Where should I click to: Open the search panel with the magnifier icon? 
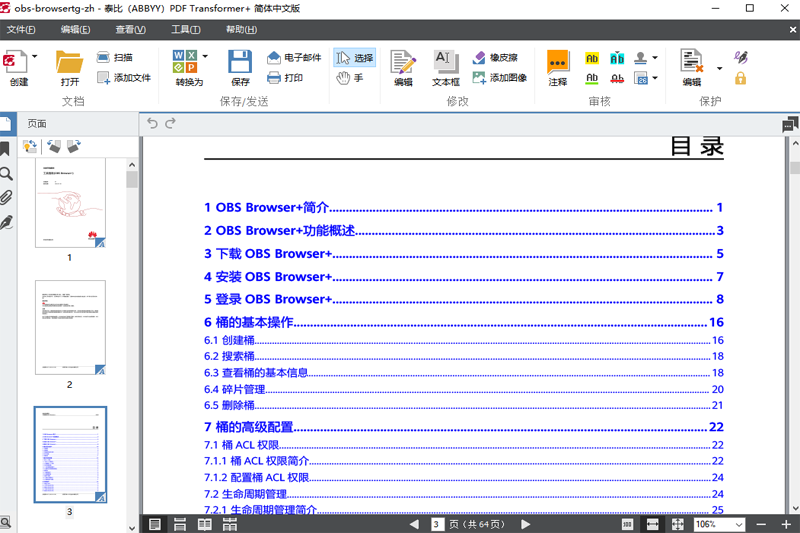click(6, 173)
